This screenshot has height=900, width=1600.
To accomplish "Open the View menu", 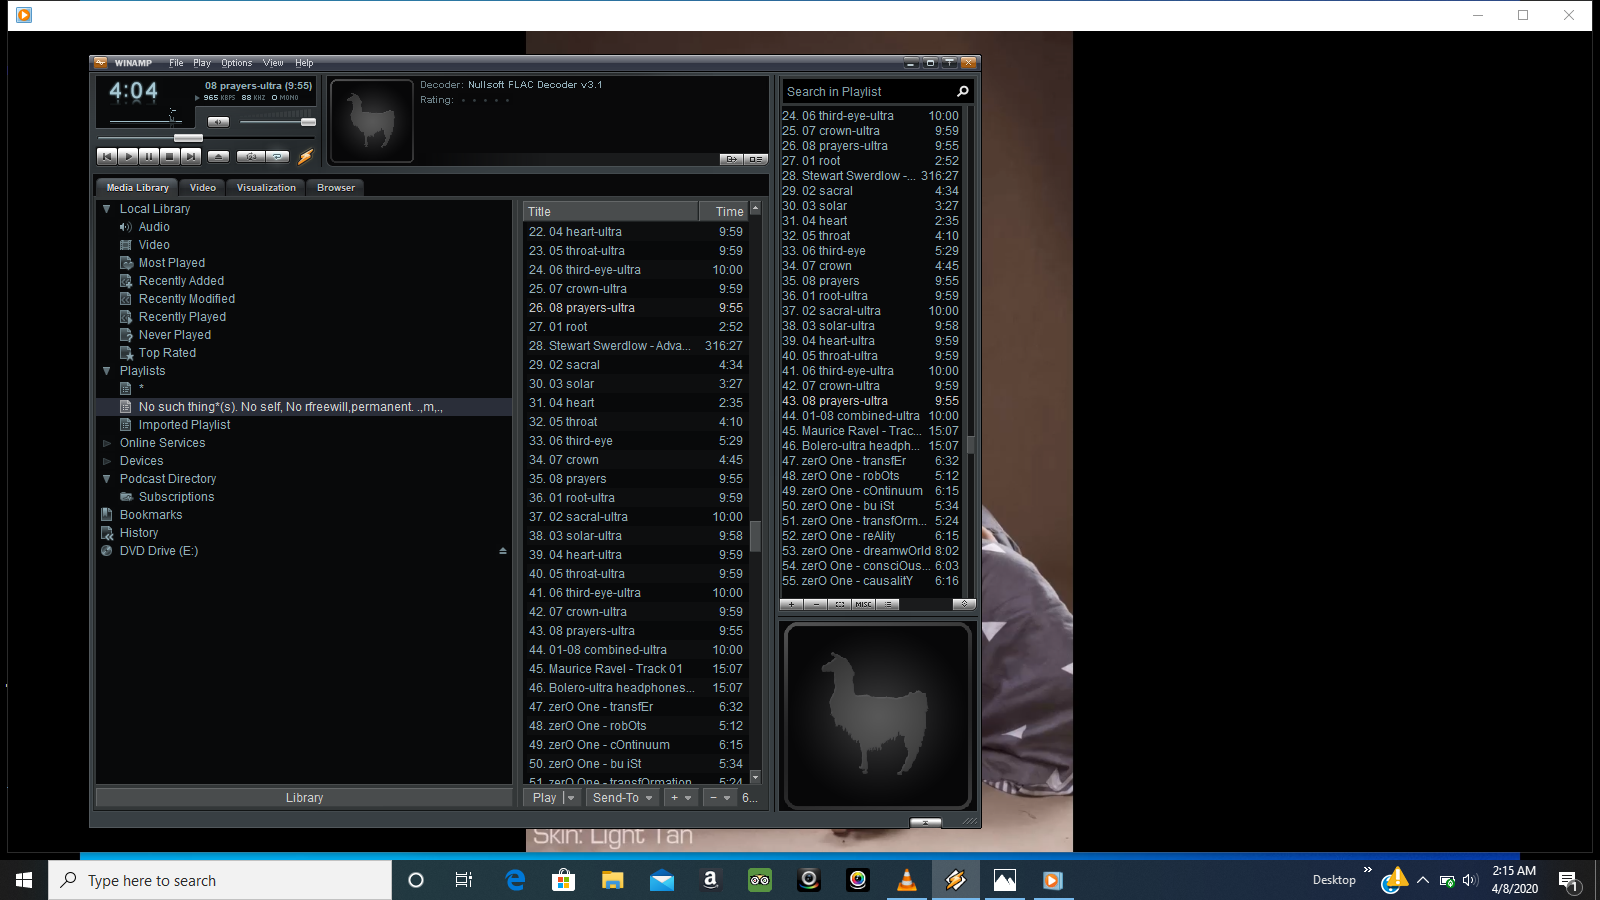I will coord(273,63).
